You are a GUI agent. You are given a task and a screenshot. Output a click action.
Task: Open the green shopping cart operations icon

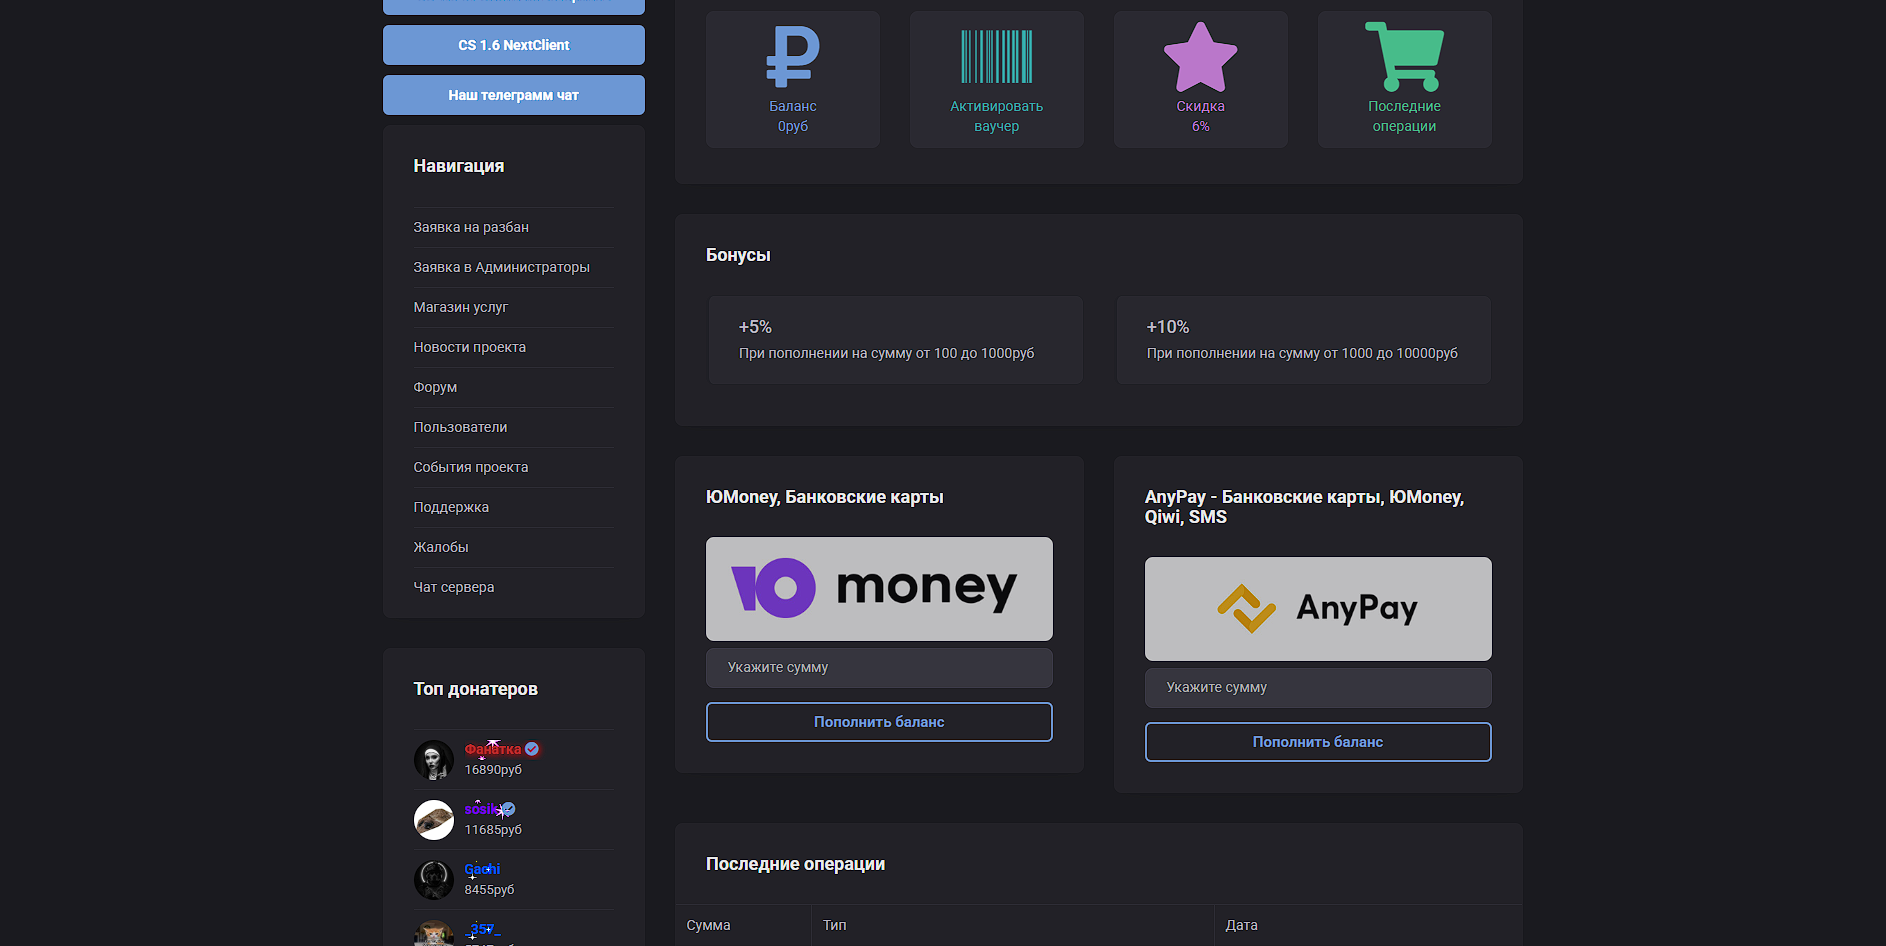click(1404, 57)
